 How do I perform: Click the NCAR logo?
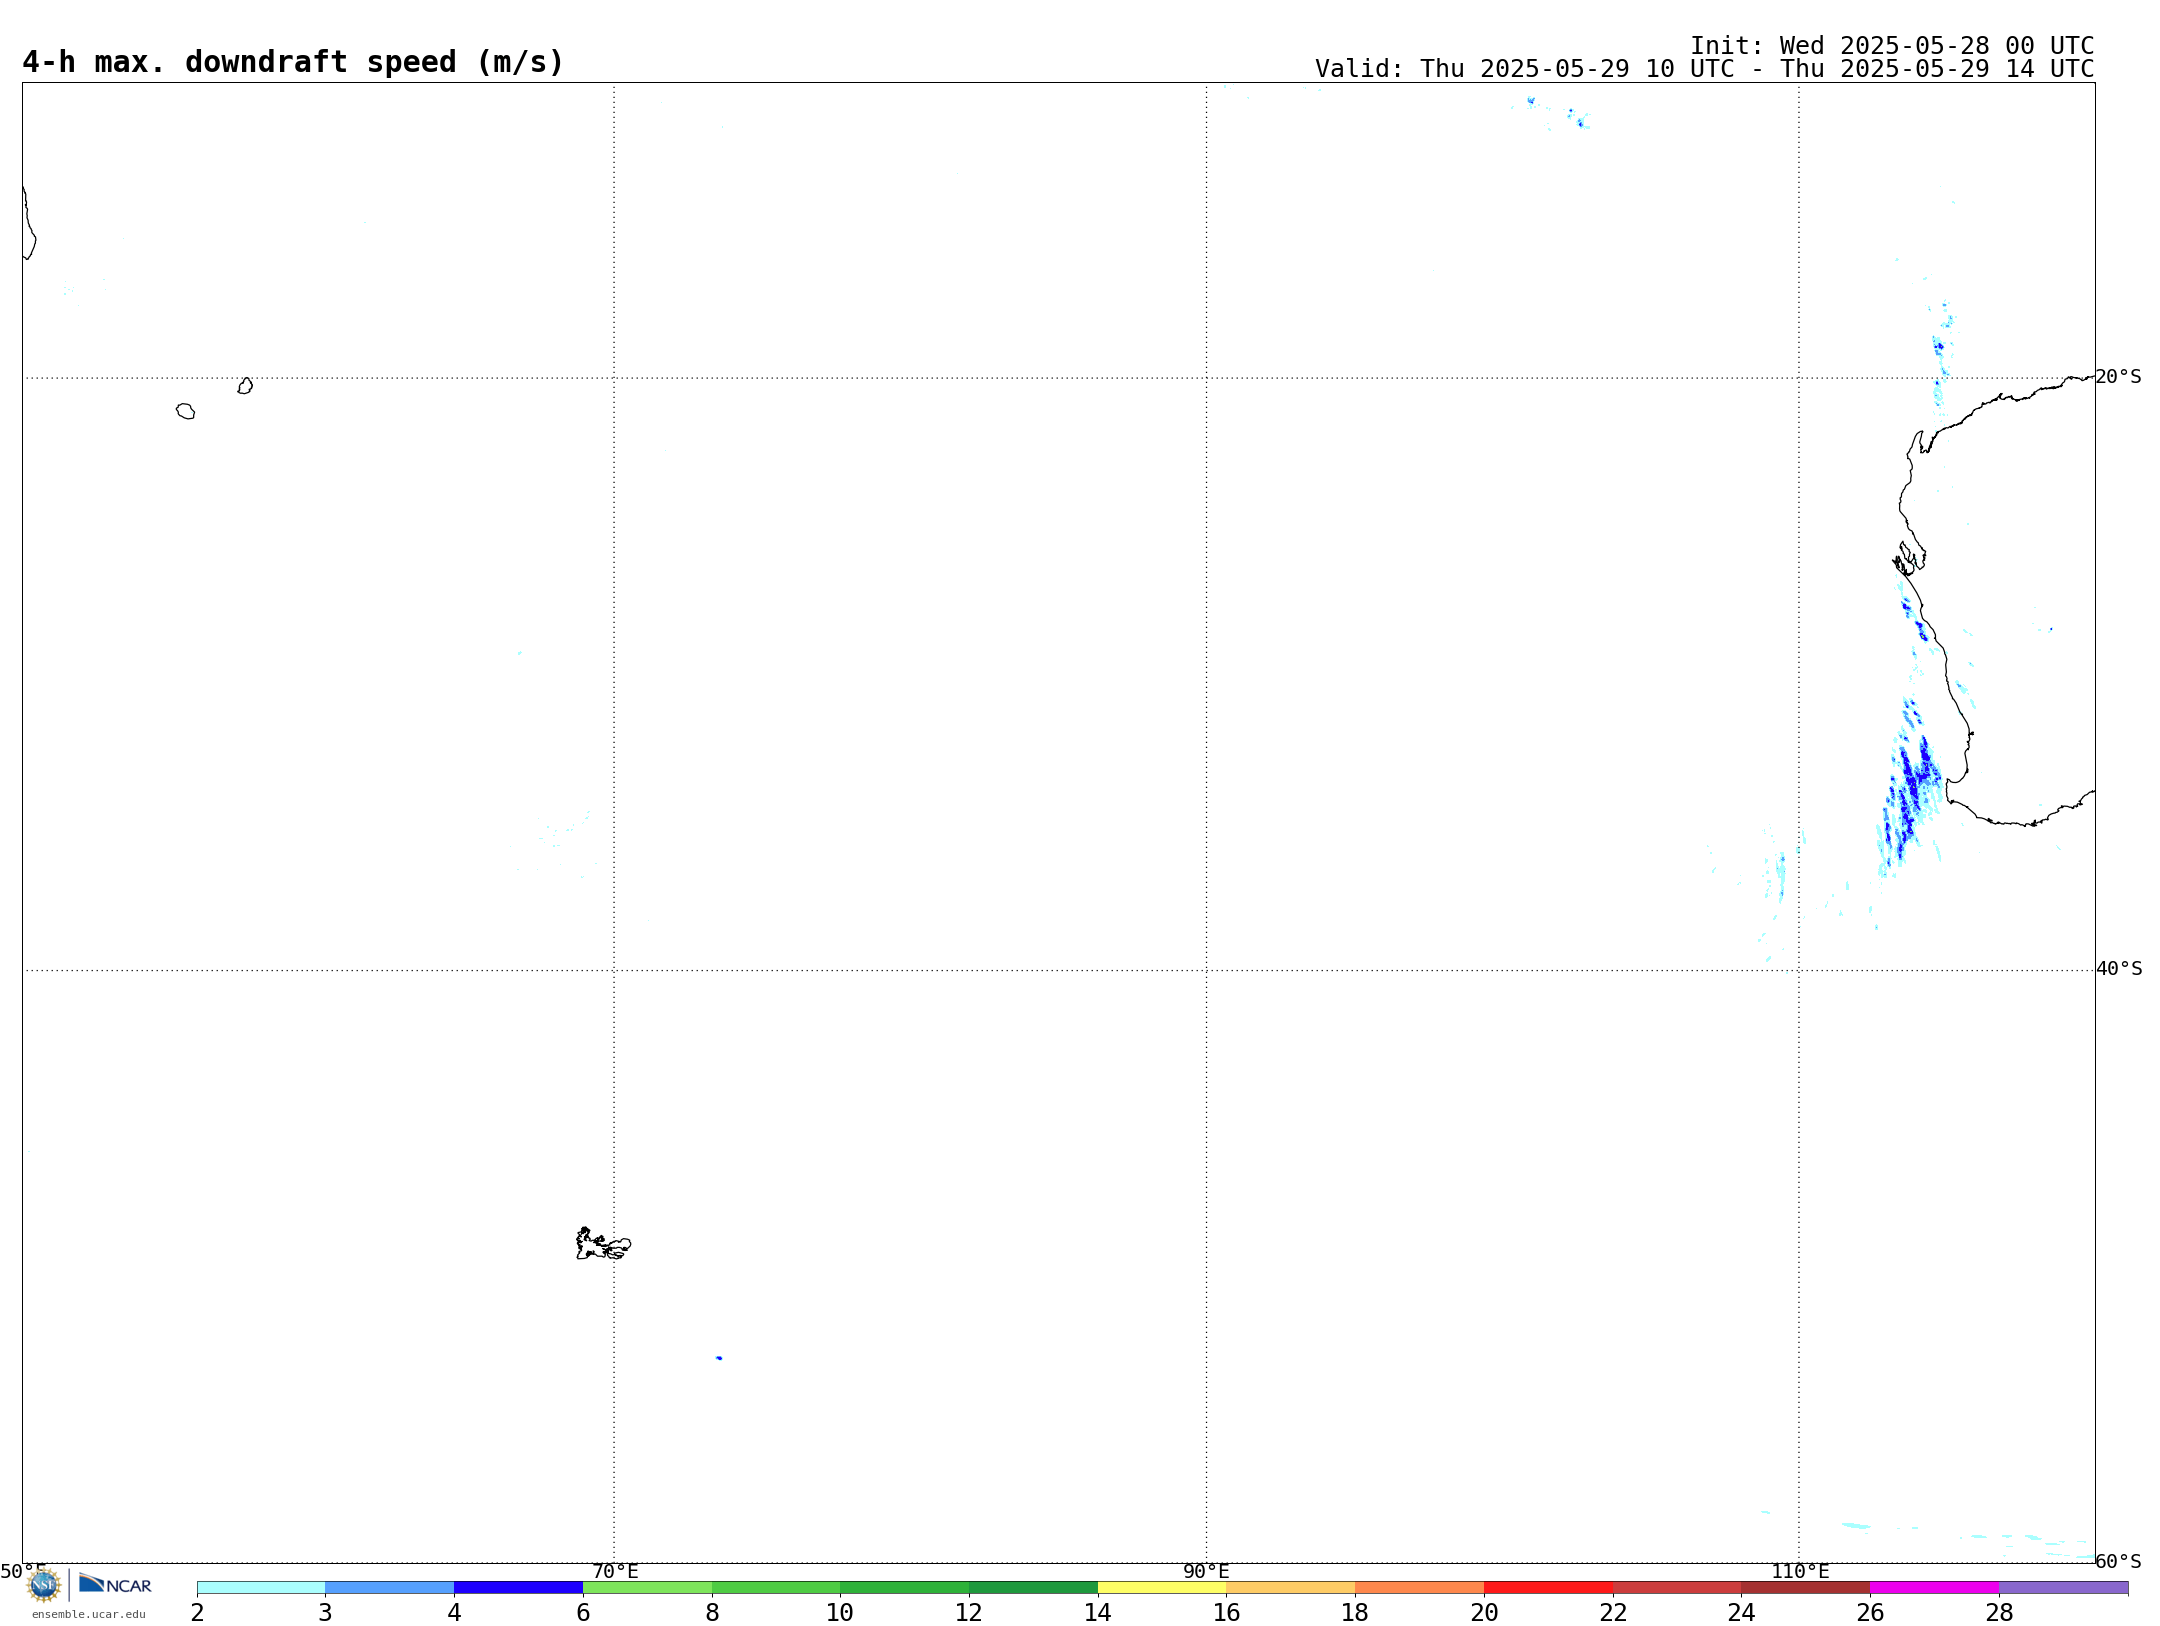point(115,1584)
